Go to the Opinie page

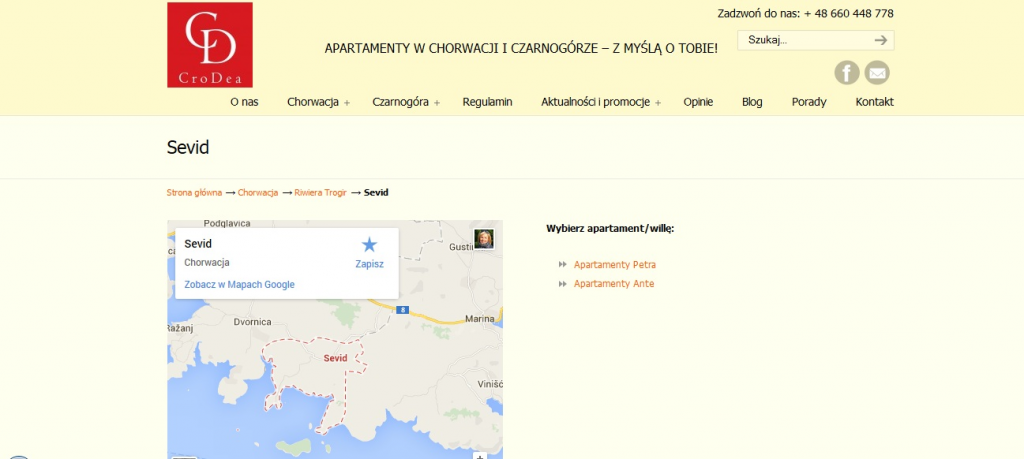click(698, 102)
